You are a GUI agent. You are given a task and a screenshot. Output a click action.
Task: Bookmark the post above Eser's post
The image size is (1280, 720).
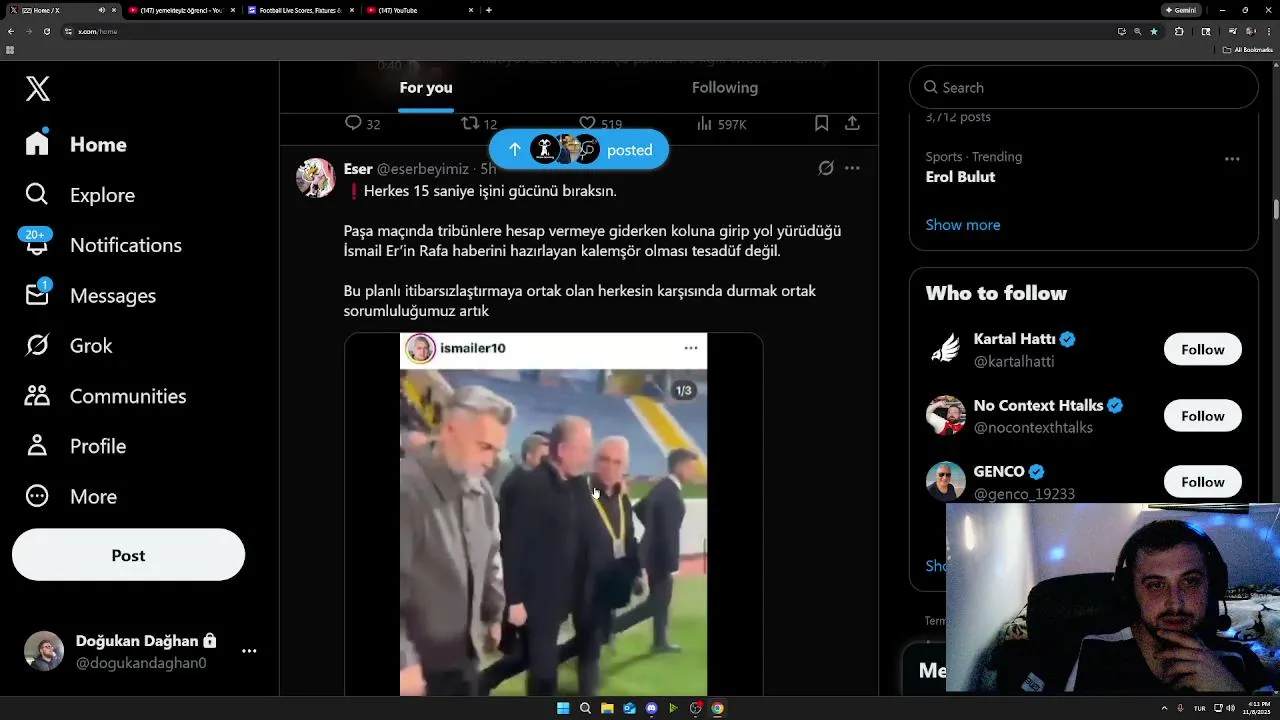[821, 123]
